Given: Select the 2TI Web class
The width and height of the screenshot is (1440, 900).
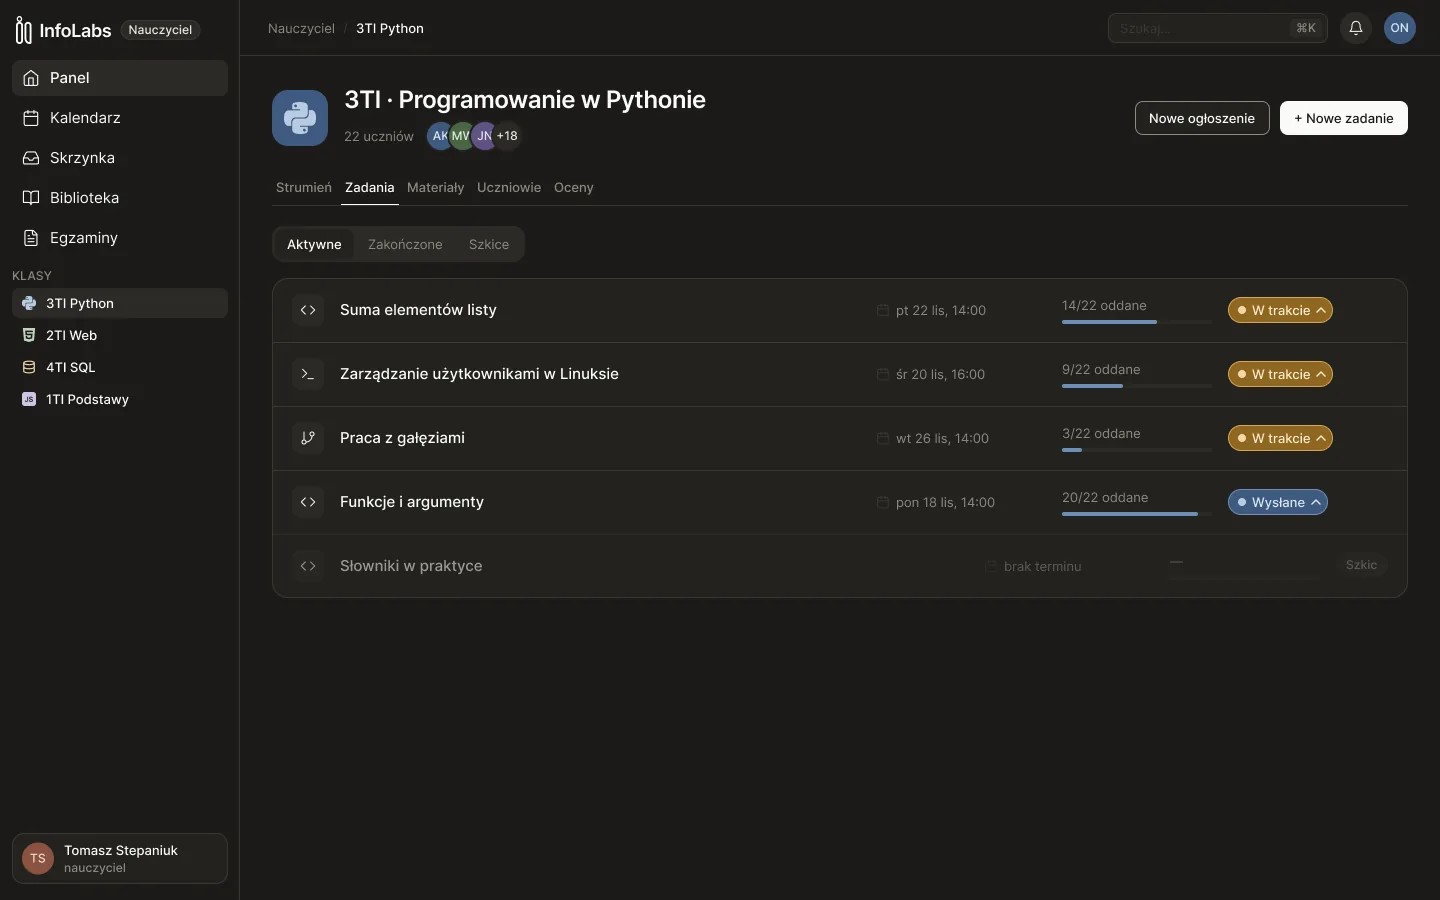Looking at the screenshot, I should pos(120,335).
